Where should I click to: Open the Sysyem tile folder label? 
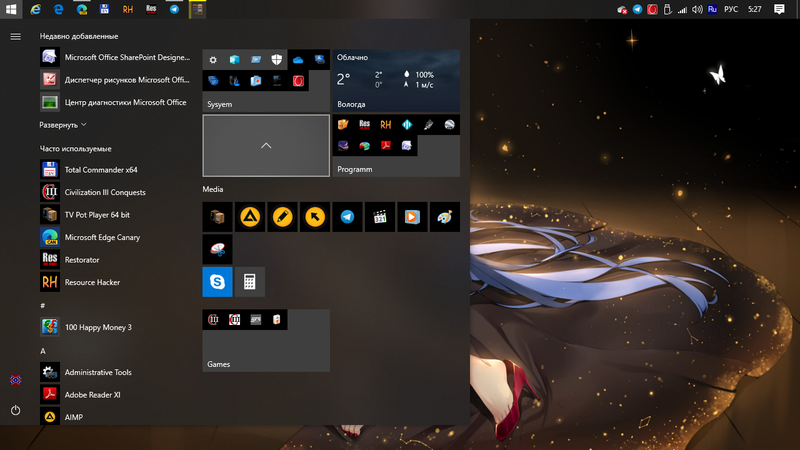coord(219,104)
